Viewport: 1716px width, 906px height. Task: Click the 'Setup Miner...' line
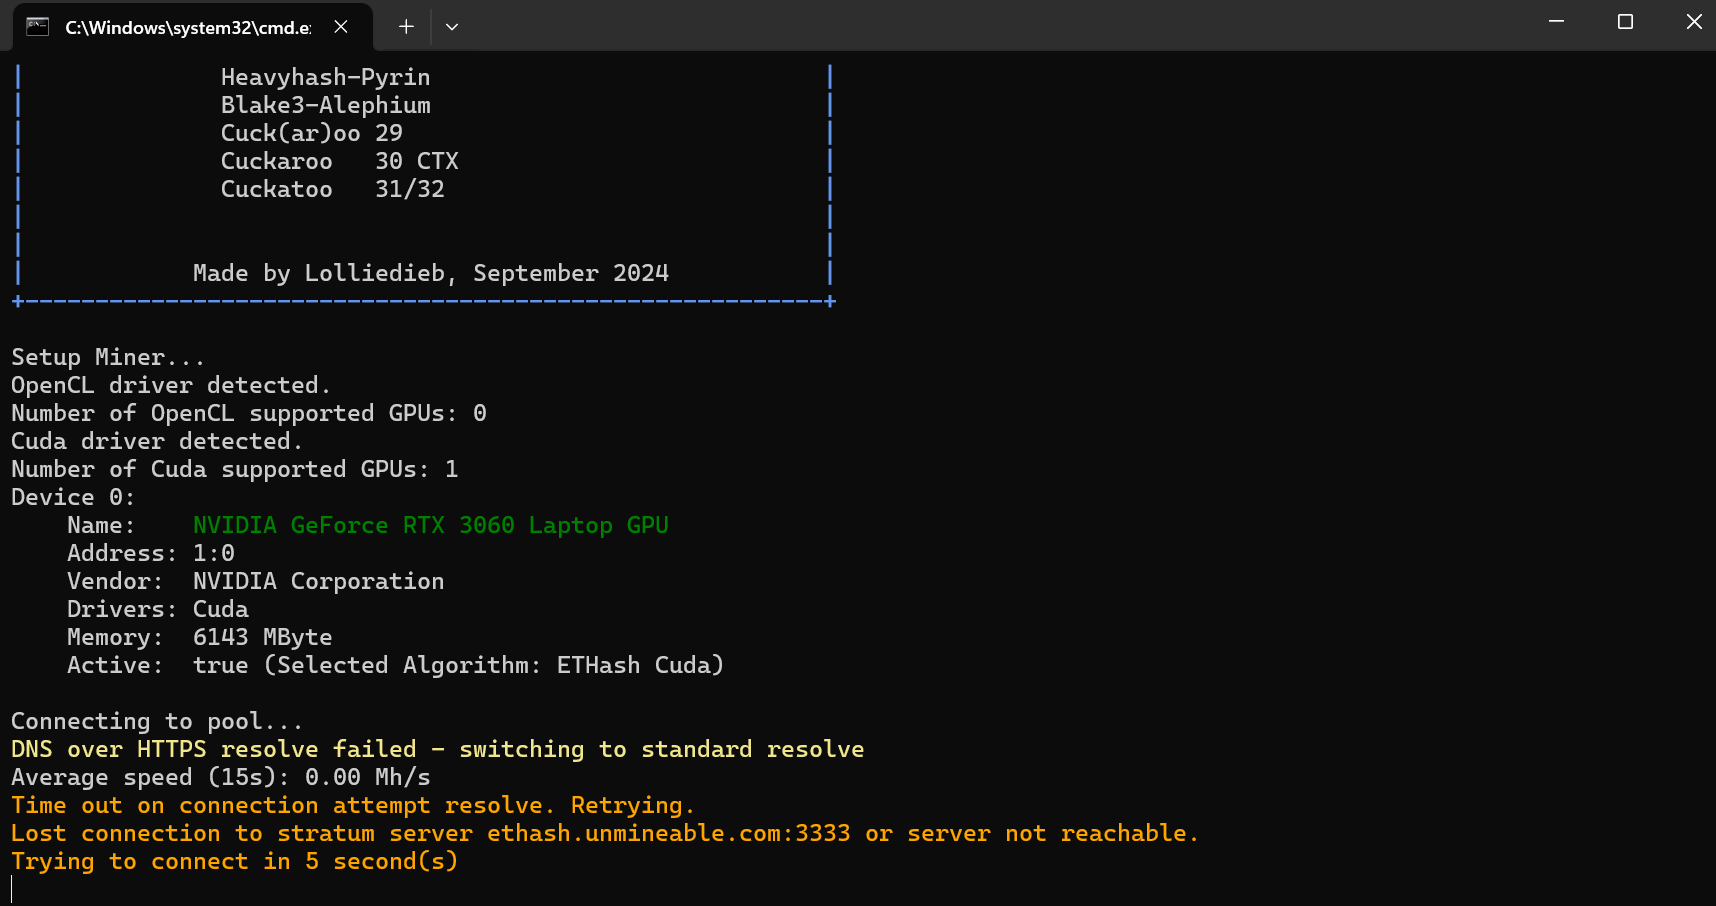(x=108, y=357)
